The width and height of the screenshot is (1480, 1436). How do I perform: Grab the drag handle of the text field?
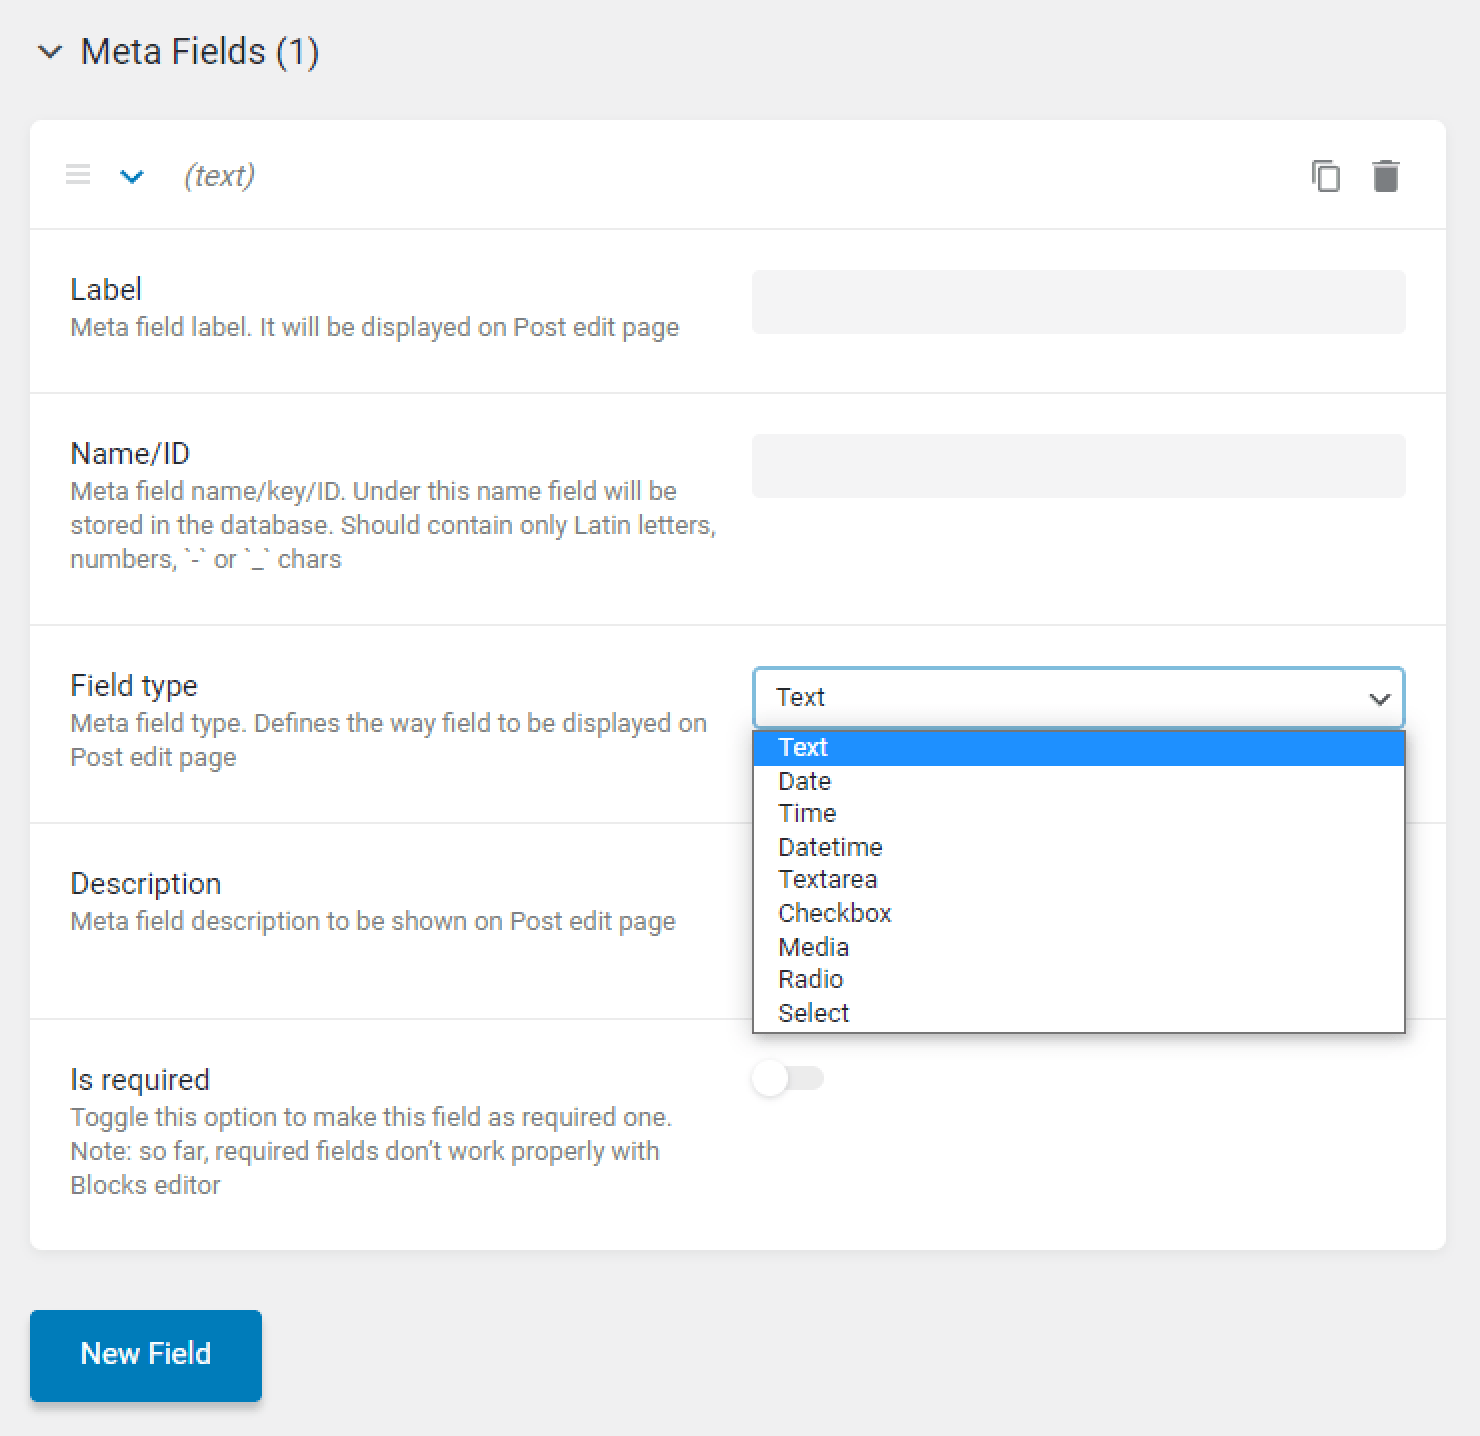[78, 175]
